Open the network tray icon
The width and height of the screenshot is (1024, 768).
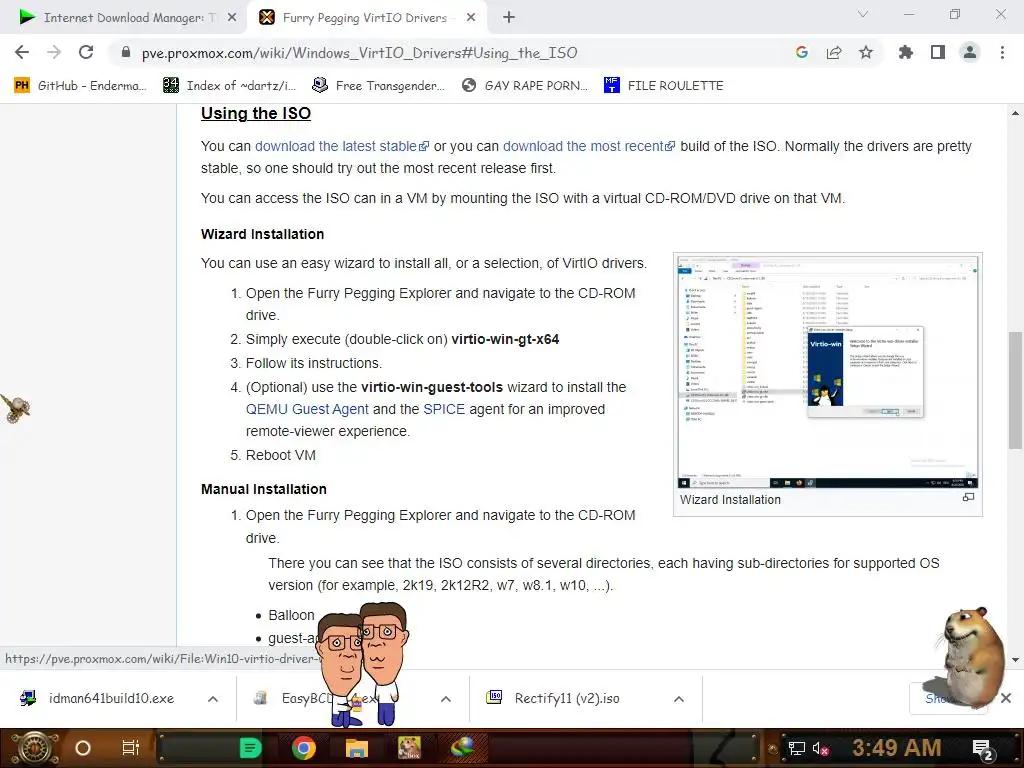[x=796, y=748]
